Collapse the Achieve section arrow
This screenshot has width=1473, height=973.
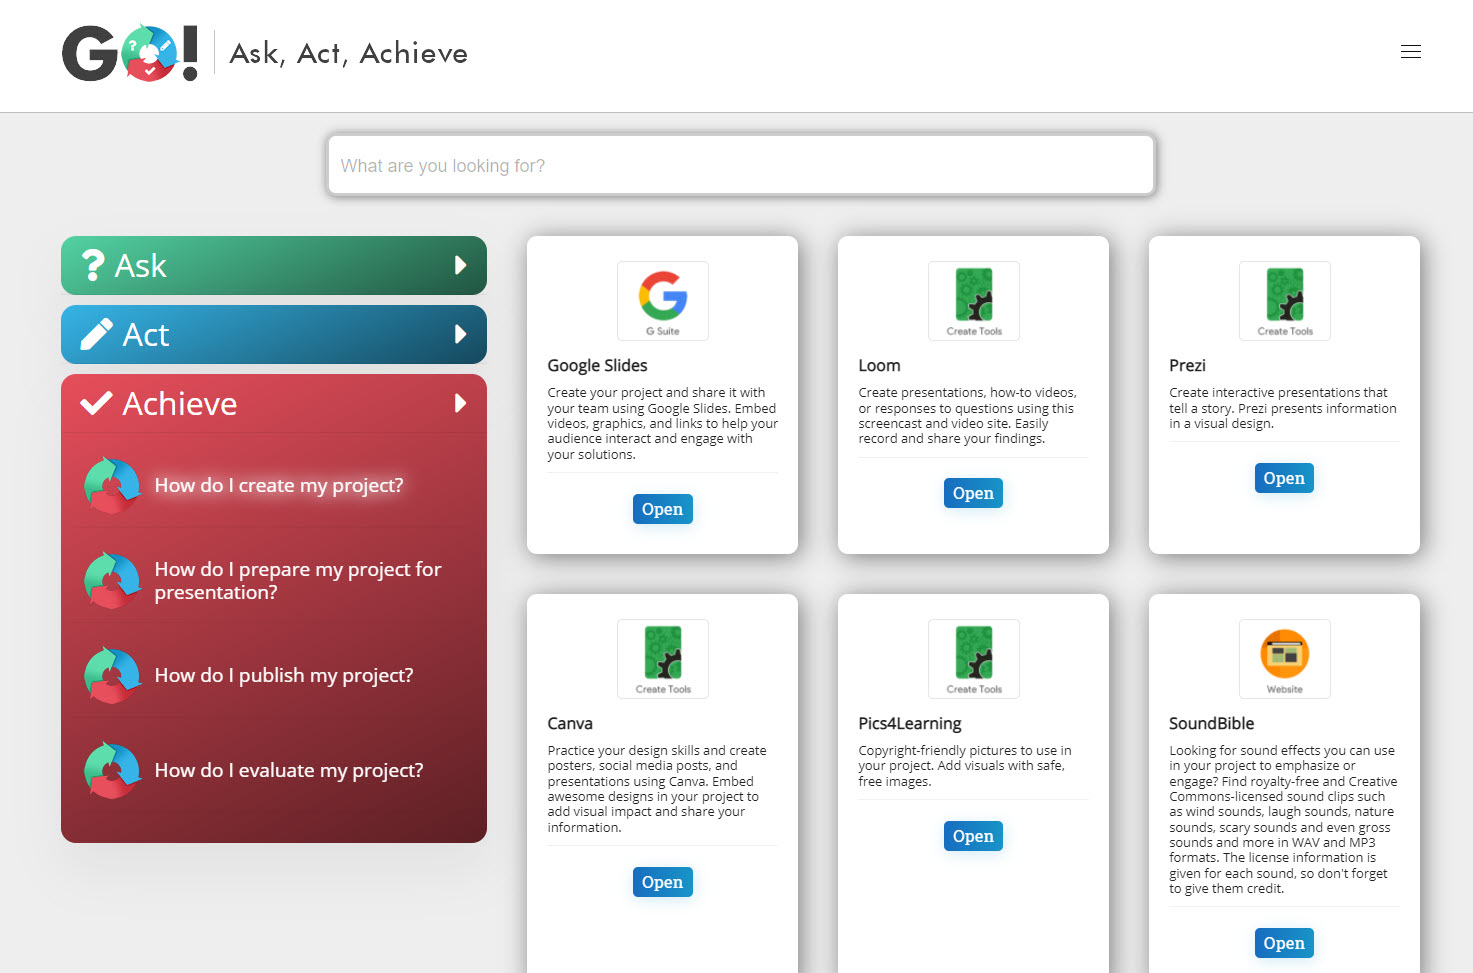coord(461,403)
